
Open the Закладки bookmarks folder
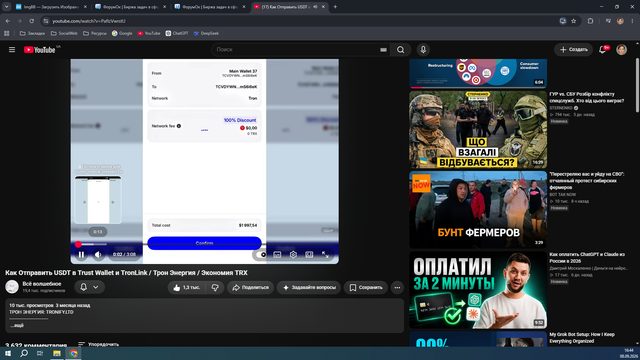(x=32, y=33)
